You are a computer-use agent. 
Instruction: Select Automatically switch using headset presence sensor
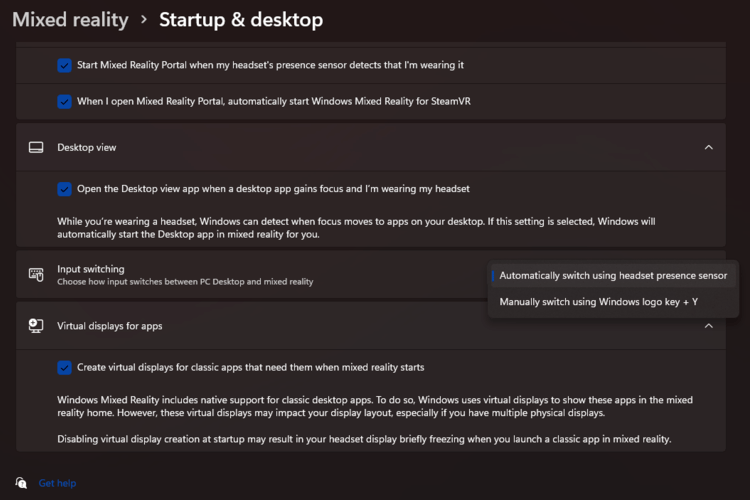613,275
